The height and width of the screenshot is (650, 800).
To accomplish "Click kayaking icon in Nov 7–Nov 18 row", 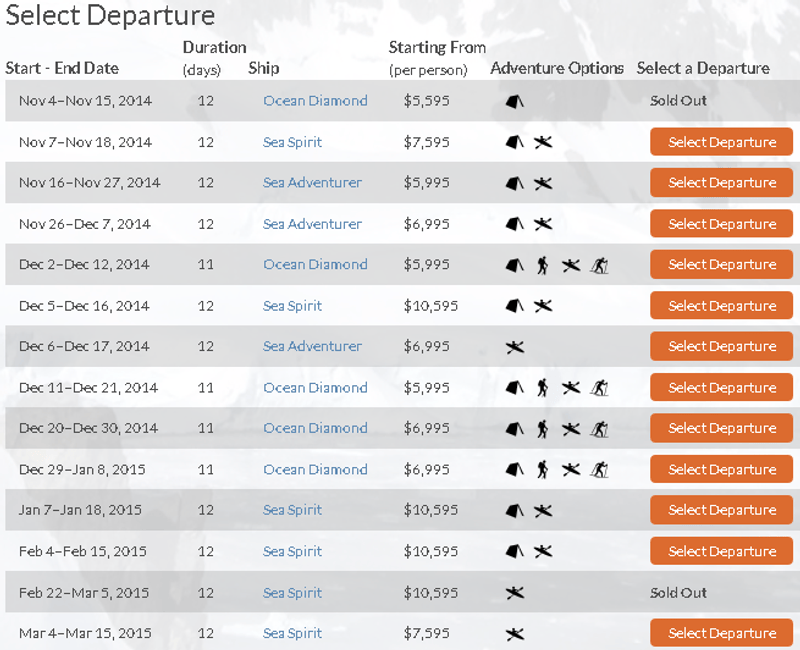I will (543, 142).
